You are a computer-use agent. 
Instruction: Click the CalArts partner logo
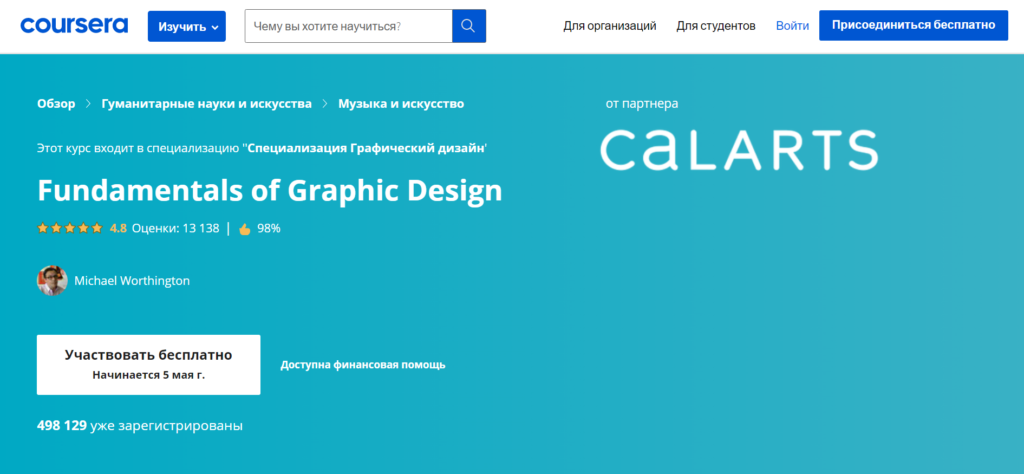pyautogui.click(x=739, y=150)
